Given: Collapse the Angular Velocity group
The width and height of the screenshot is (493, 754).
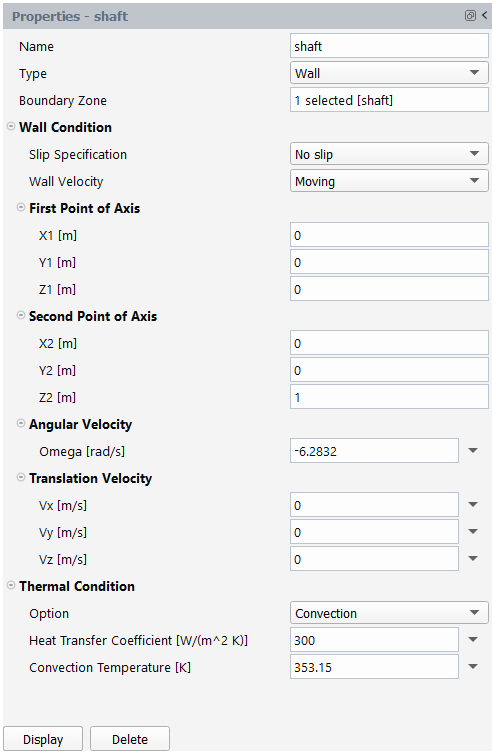Looking at the screenshot, I should tap(21, 423).
